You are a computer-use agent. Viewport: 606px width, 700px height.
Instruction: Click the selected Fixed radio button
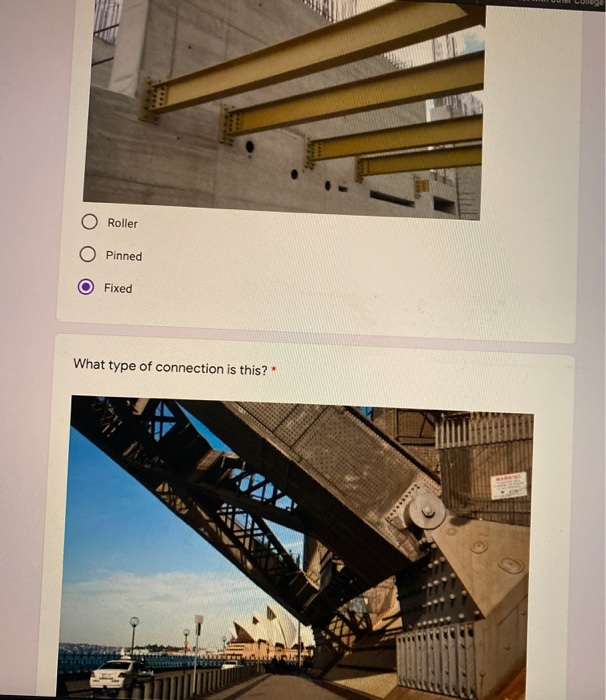tap(86, 287)
